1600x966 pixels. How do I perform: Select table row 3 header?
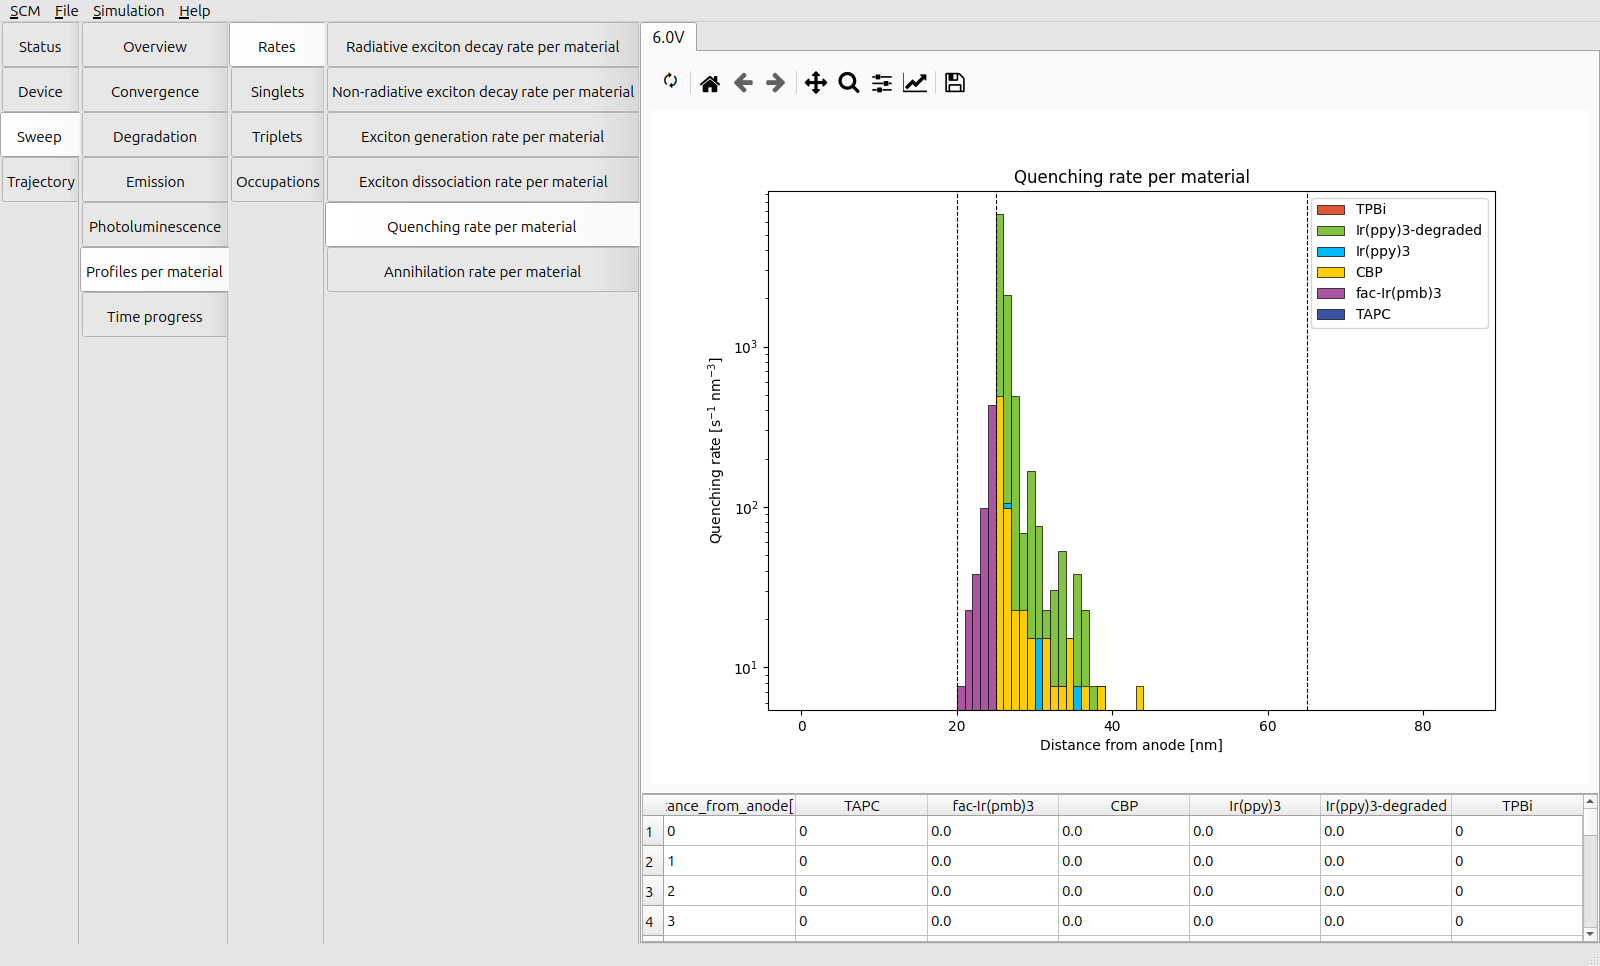click(650, 892)
